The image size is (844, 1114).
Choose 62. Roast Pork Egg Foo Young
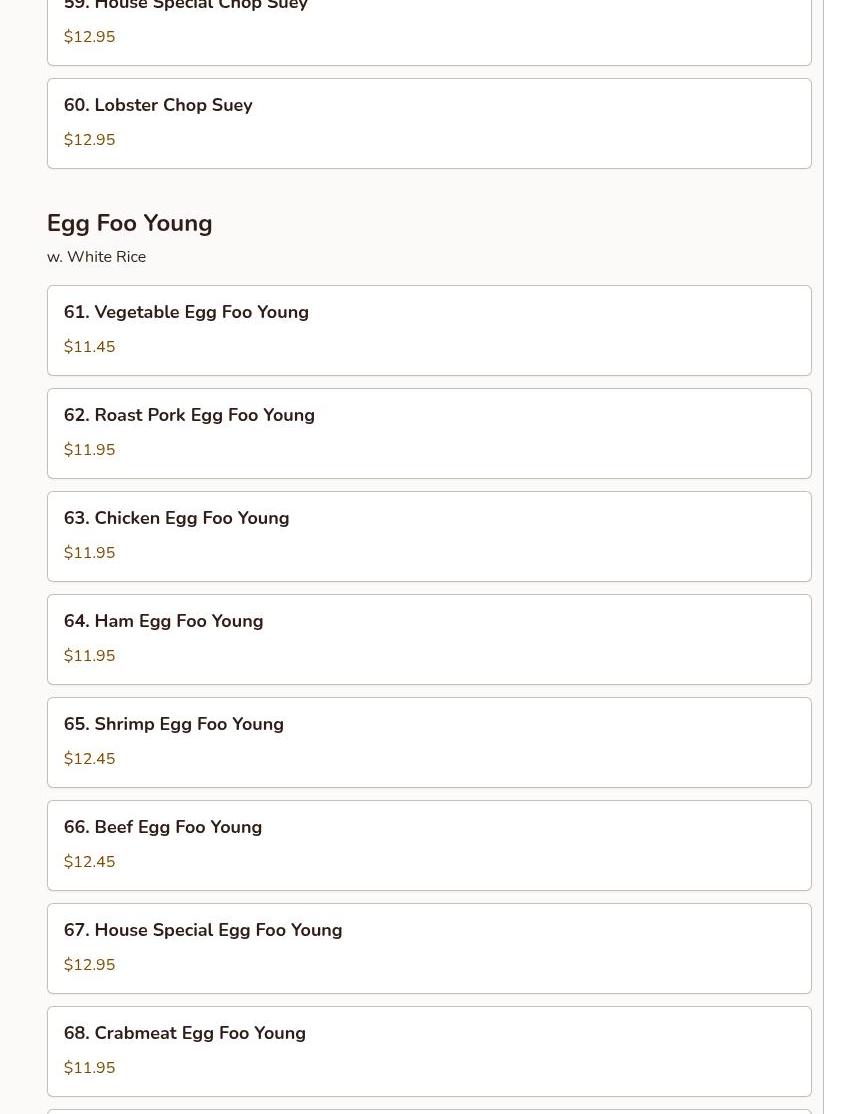click(189, 416)
